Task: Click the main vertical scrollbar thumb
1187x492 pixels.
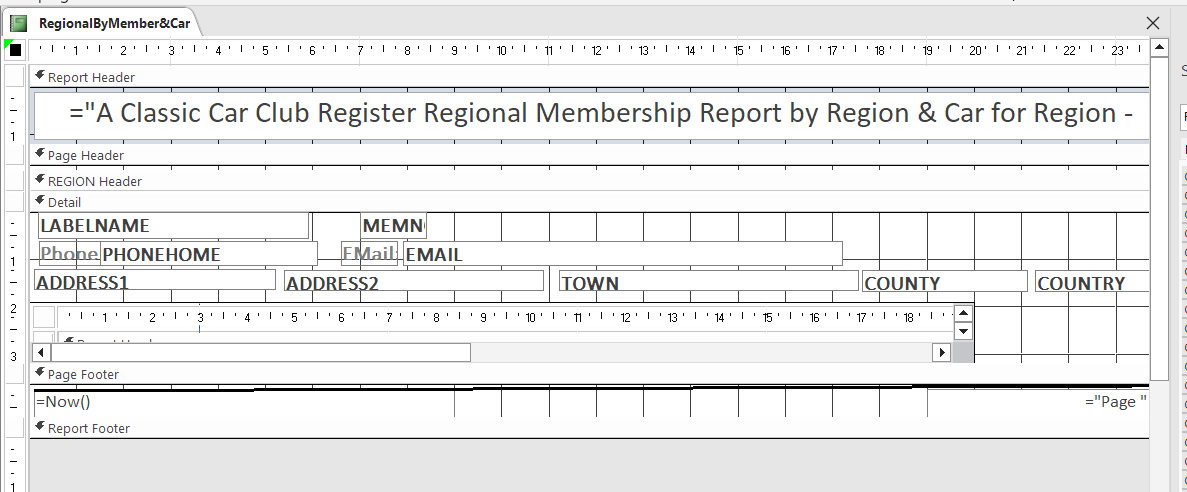Action: click(x=1160, y=218)
